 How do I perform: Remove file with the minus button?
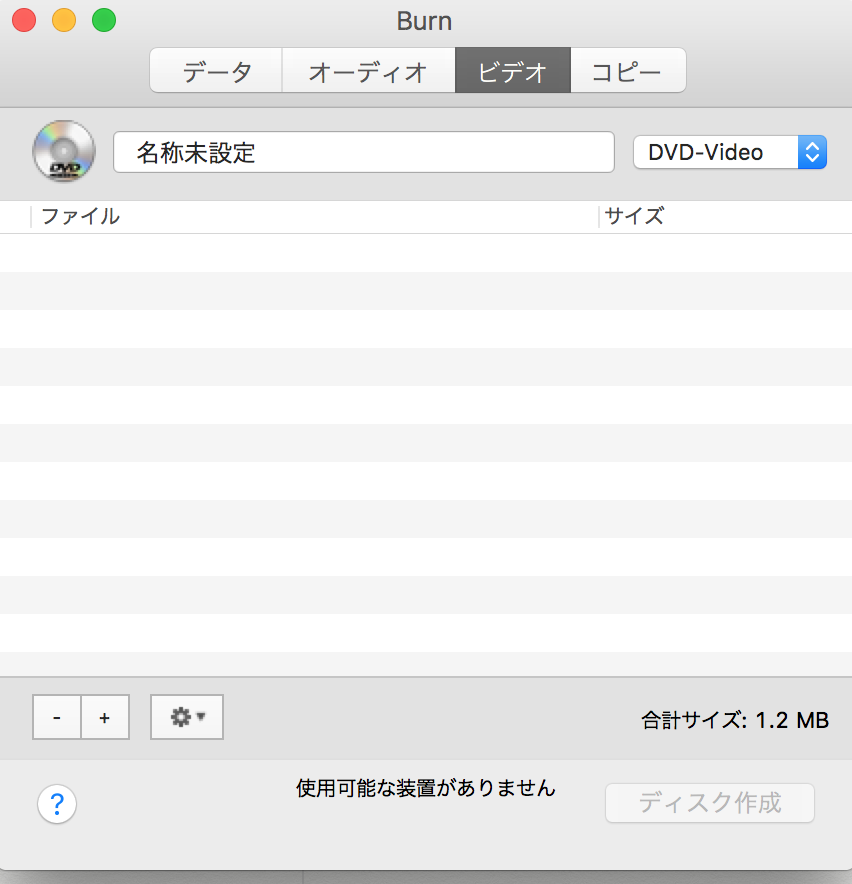click(x=57, y=717)
